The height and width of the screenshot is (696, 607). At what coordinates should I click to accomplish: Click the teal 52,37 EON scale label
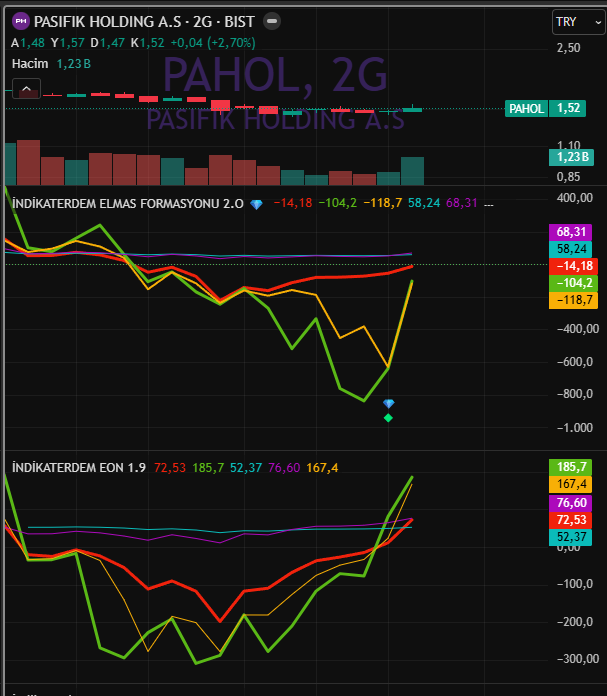571,537
